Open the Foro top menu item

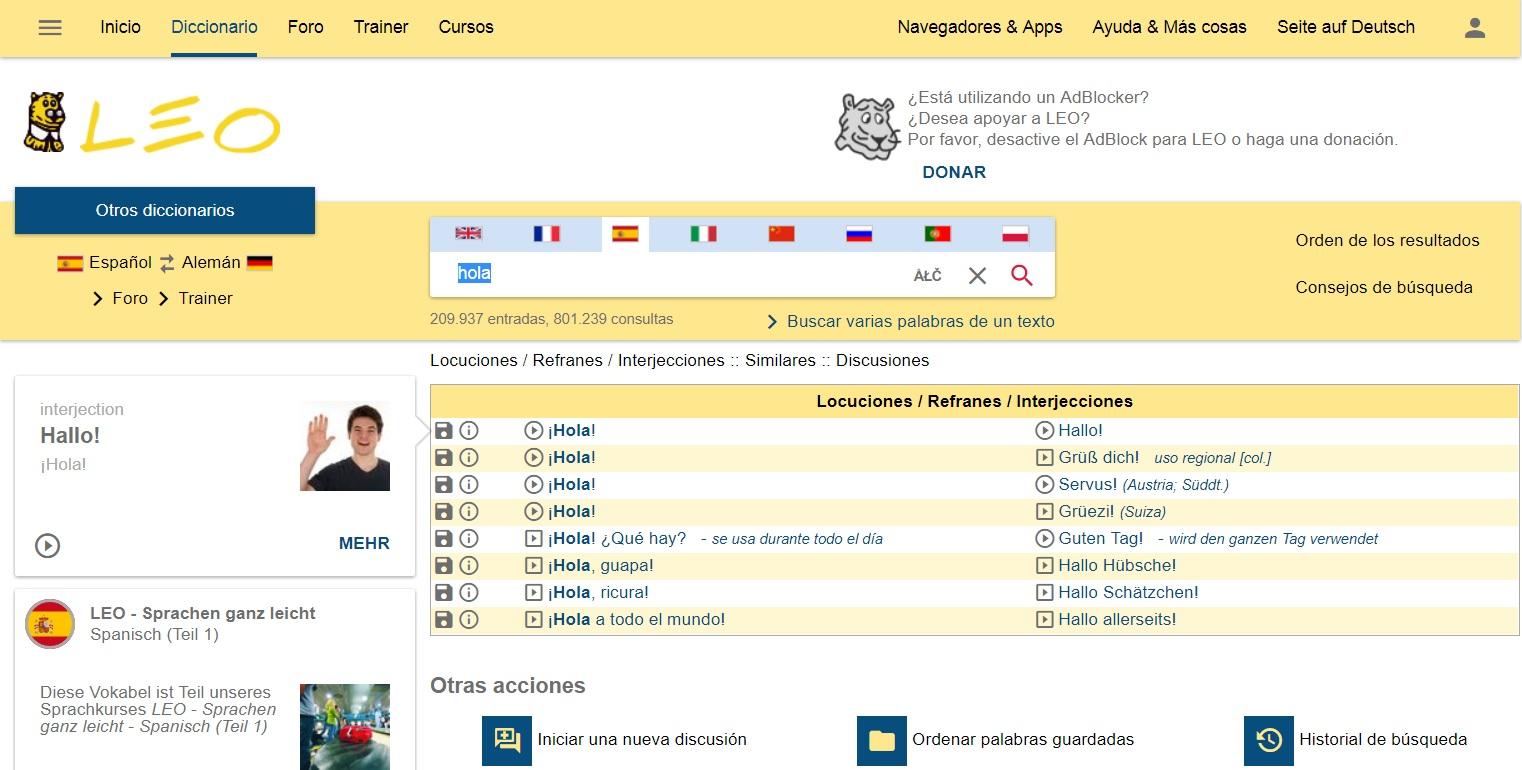305,28
